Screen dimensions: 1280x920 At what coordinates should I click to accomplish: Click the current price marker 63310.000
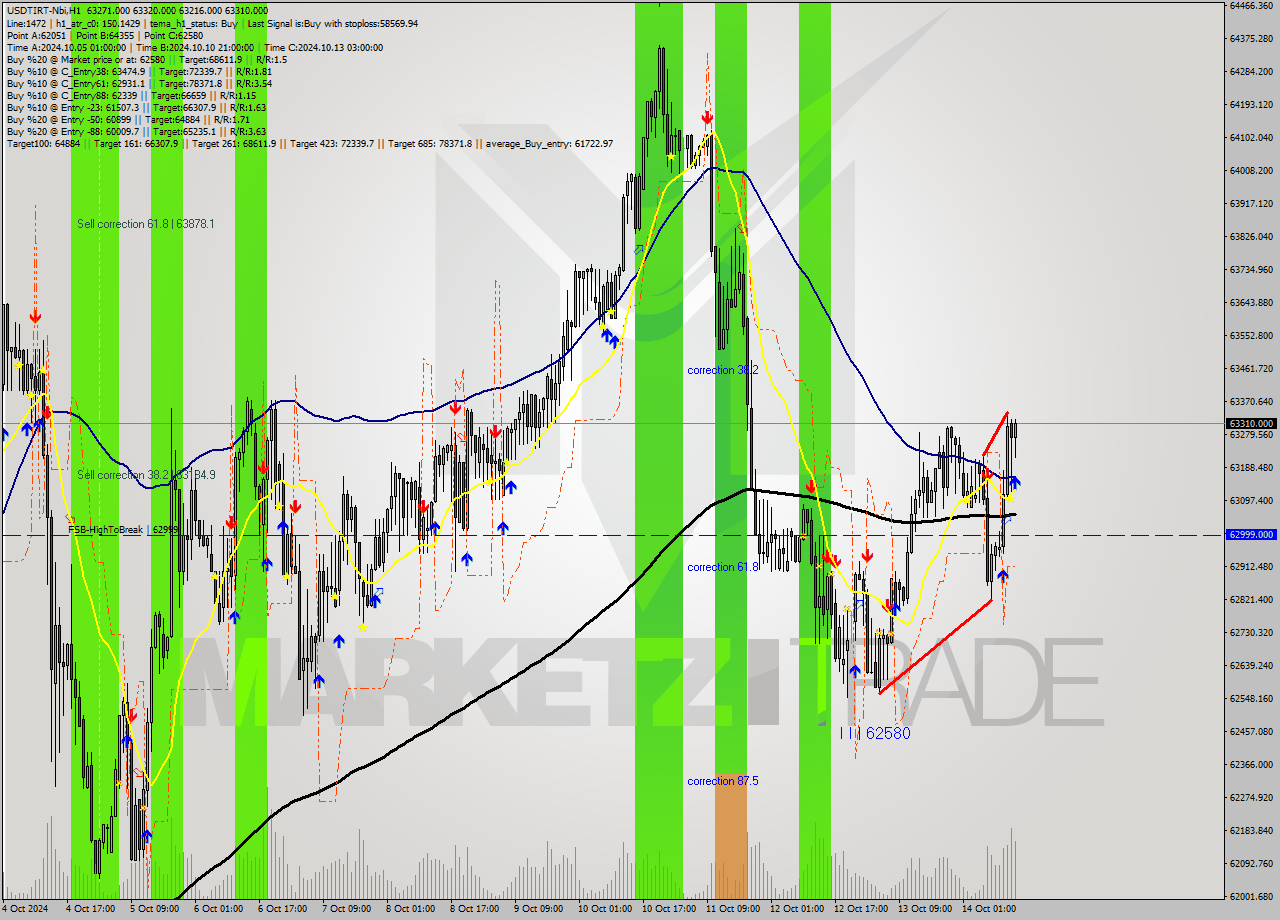coord(1251,423)
